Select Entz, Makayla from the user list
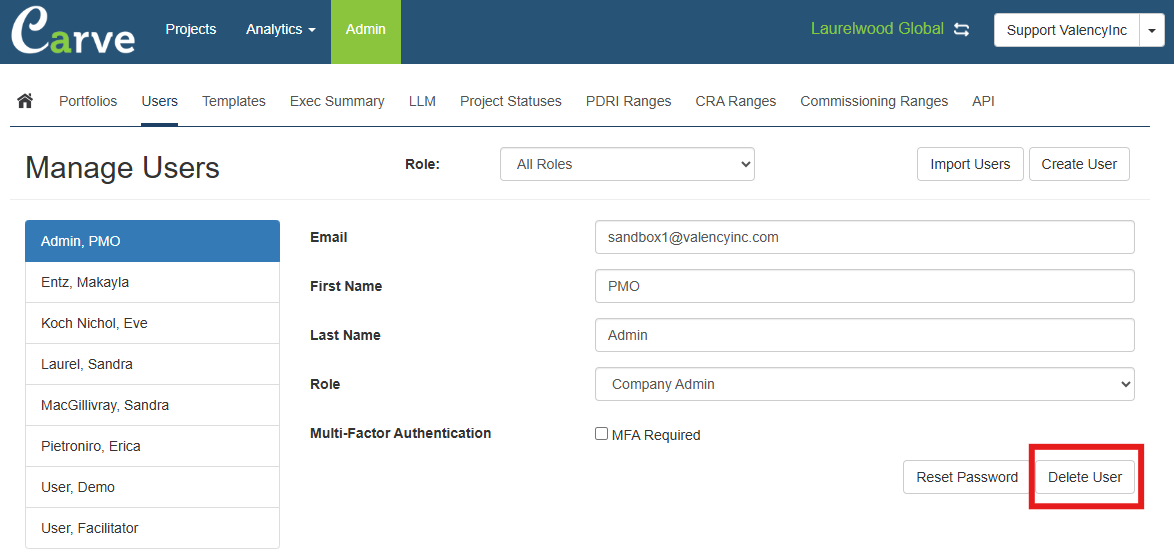 152,282
